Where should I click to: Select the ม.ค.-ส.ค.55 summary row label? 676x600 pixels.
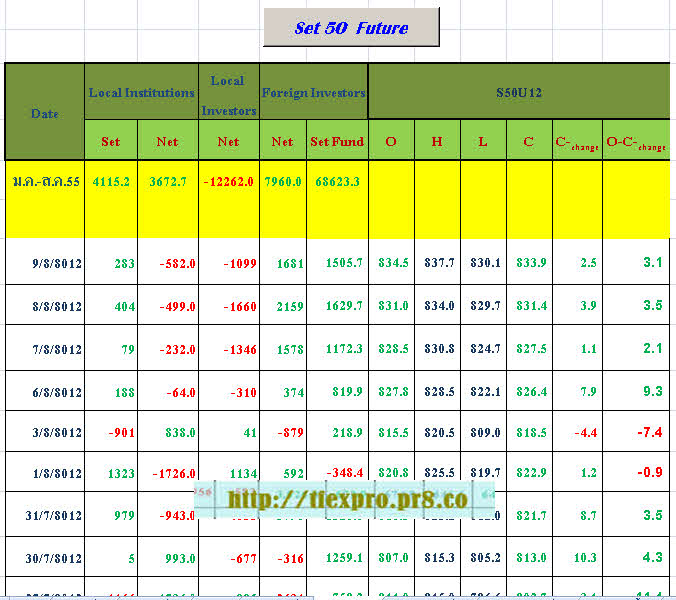[x=45, y=182]
